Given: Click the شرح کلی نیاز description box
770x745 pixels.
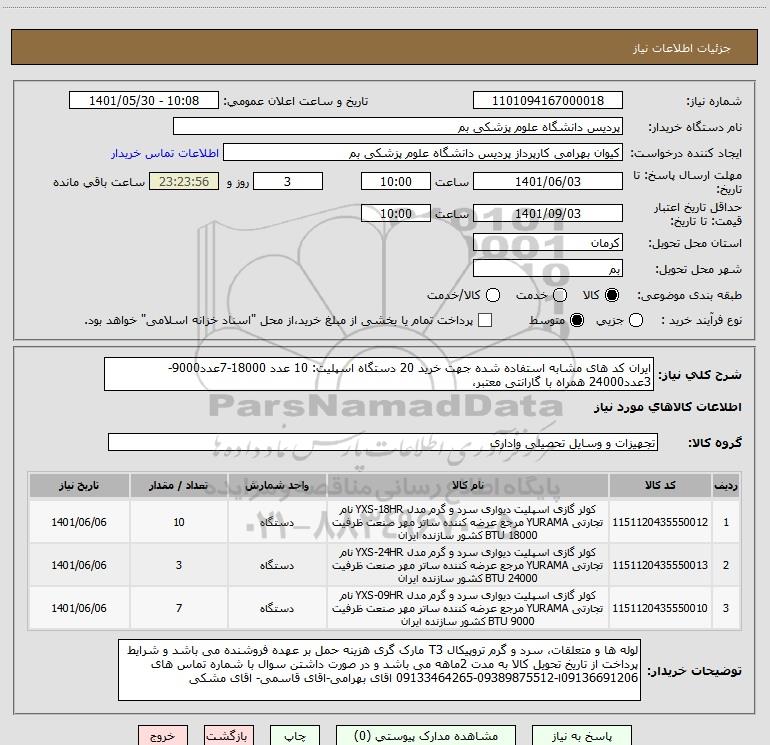Looking at the screenshot, I should (x=379, y=374).
